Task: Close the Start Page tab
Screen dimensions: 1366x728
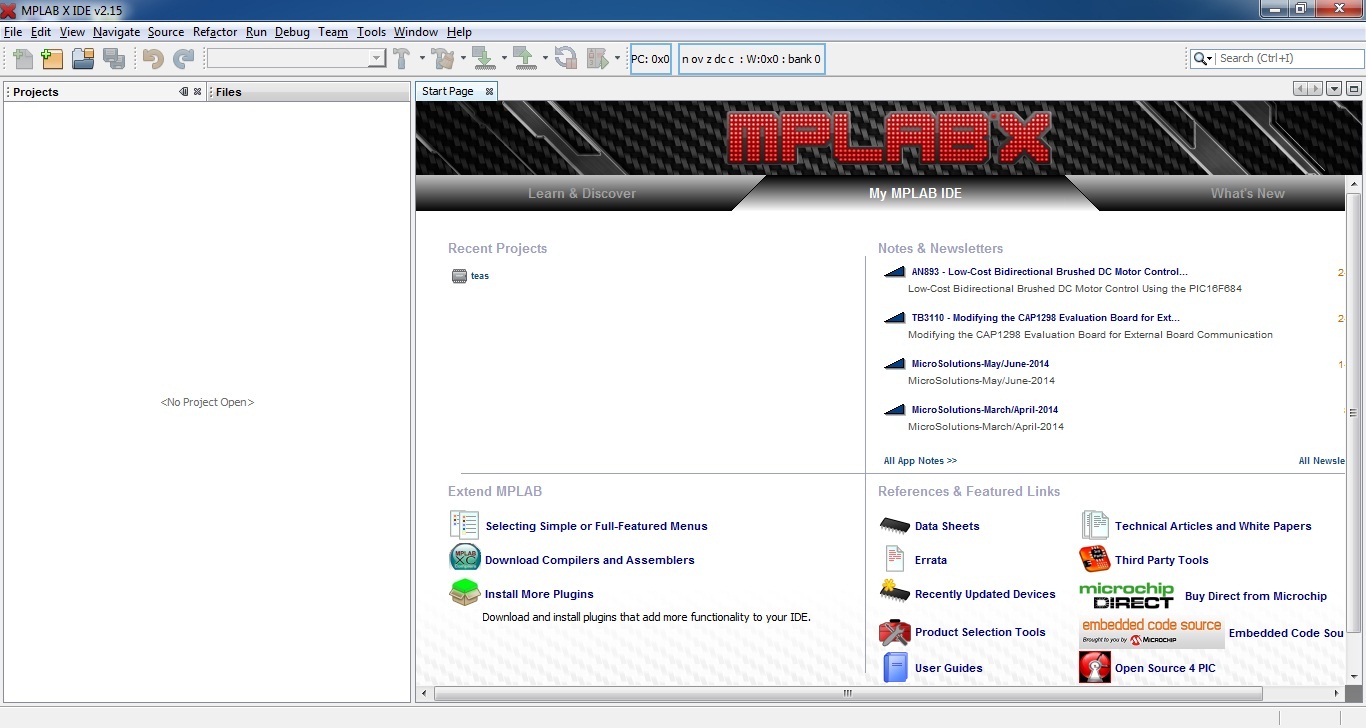Action: coord(489,91)
